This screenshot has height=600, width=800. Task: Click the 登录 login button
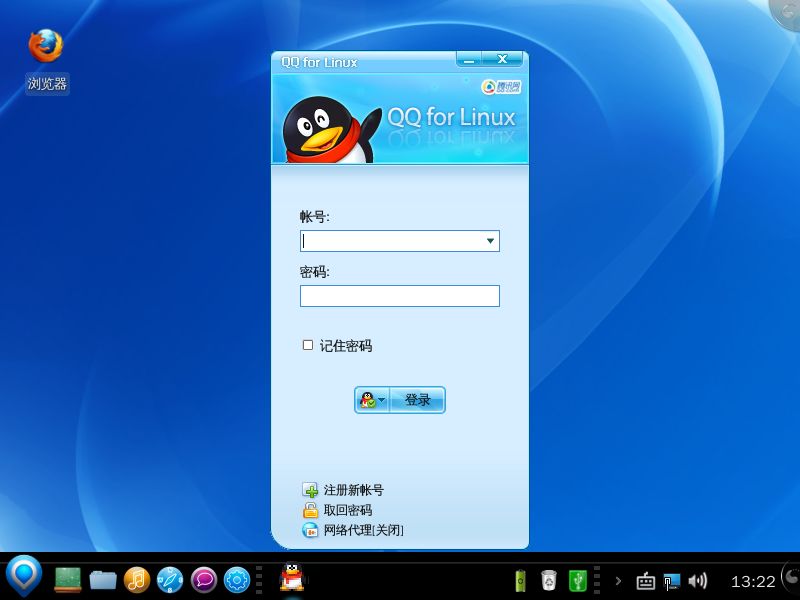point(417,399)
